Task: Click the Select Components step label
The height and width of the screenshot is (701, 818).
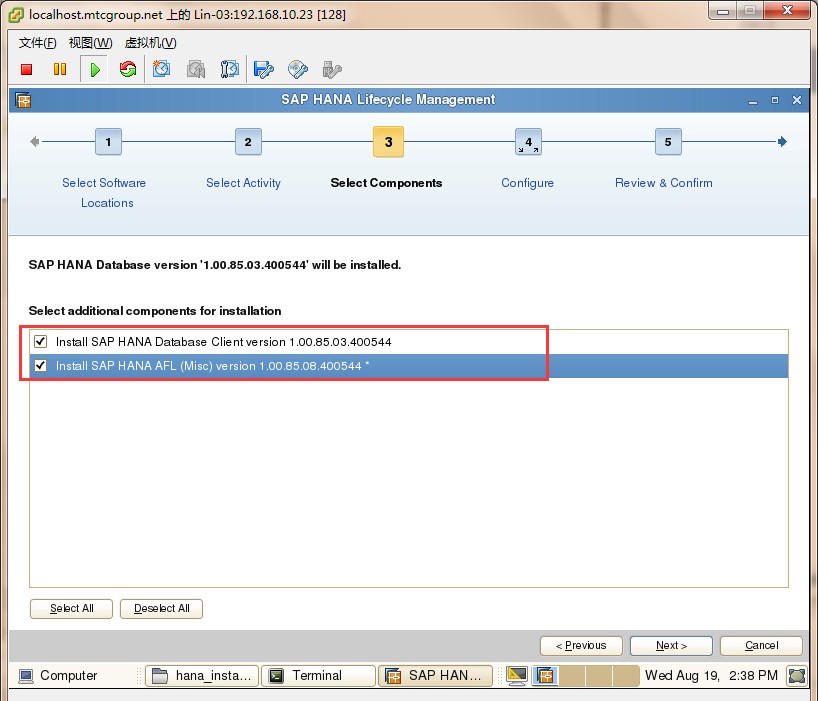Action: (x=386, y=183)
